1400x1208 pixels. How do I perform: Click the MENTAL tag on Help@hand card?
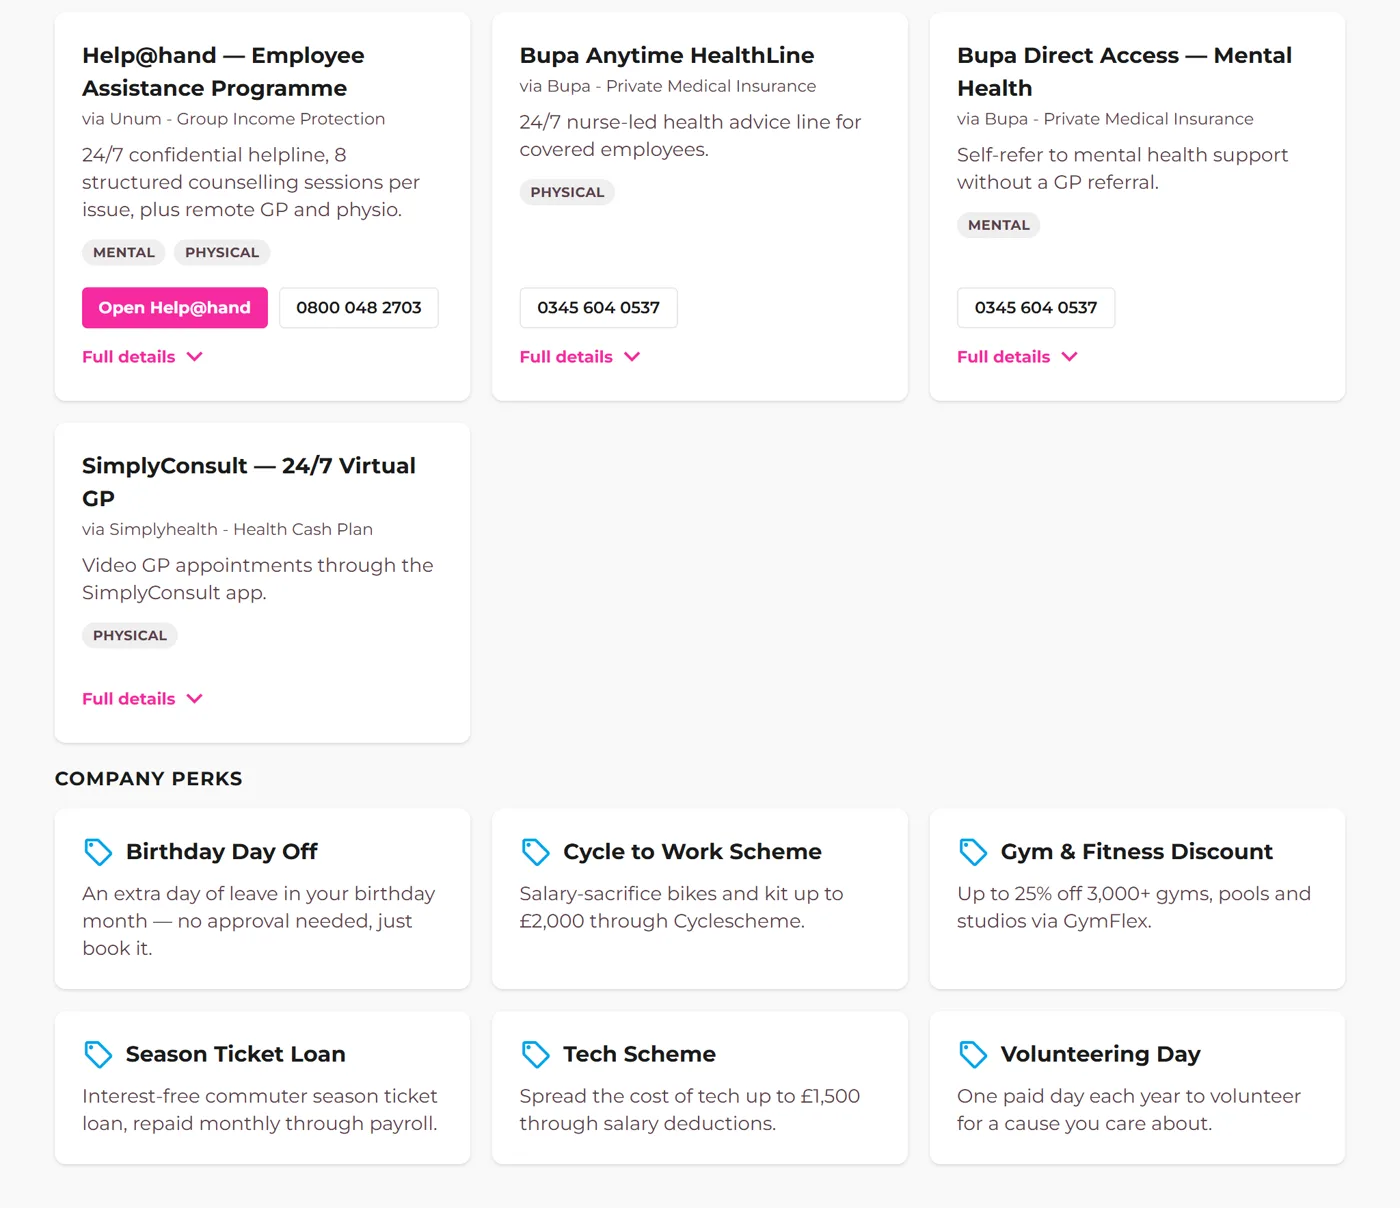[124, 253]
